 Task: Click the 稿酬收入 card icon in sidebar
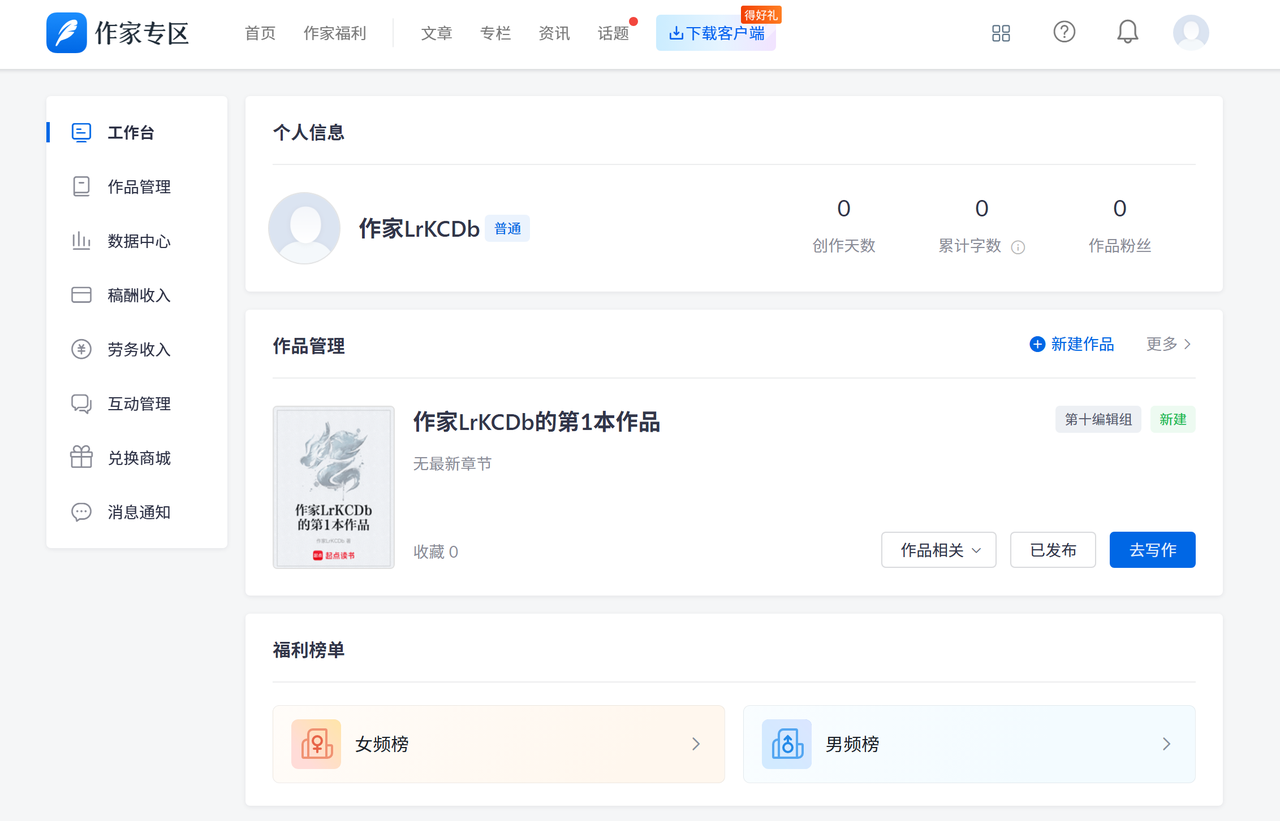click(x=81, y=295)
